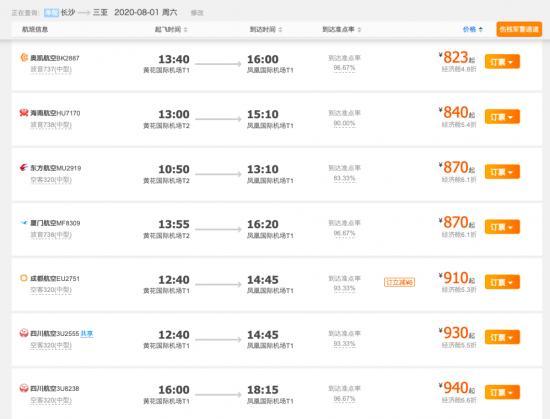This screenshot has height=419, width=550.
Task: Click the instant discount tag on EU2751
Action: (400, 282)
